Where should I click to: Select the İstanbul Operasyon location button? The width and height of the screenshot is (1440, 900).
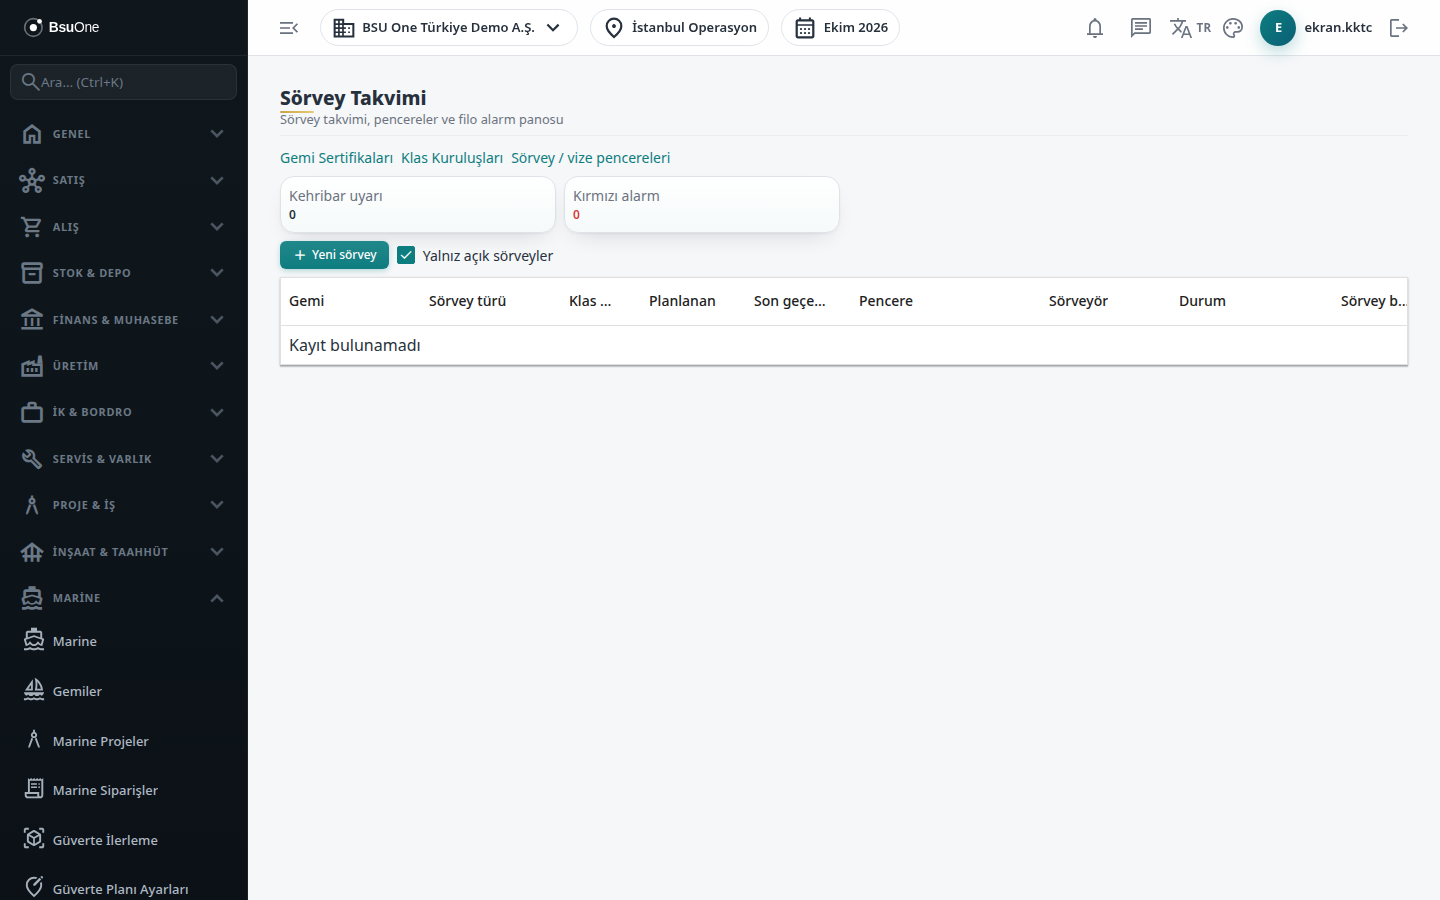coord(680,28)
